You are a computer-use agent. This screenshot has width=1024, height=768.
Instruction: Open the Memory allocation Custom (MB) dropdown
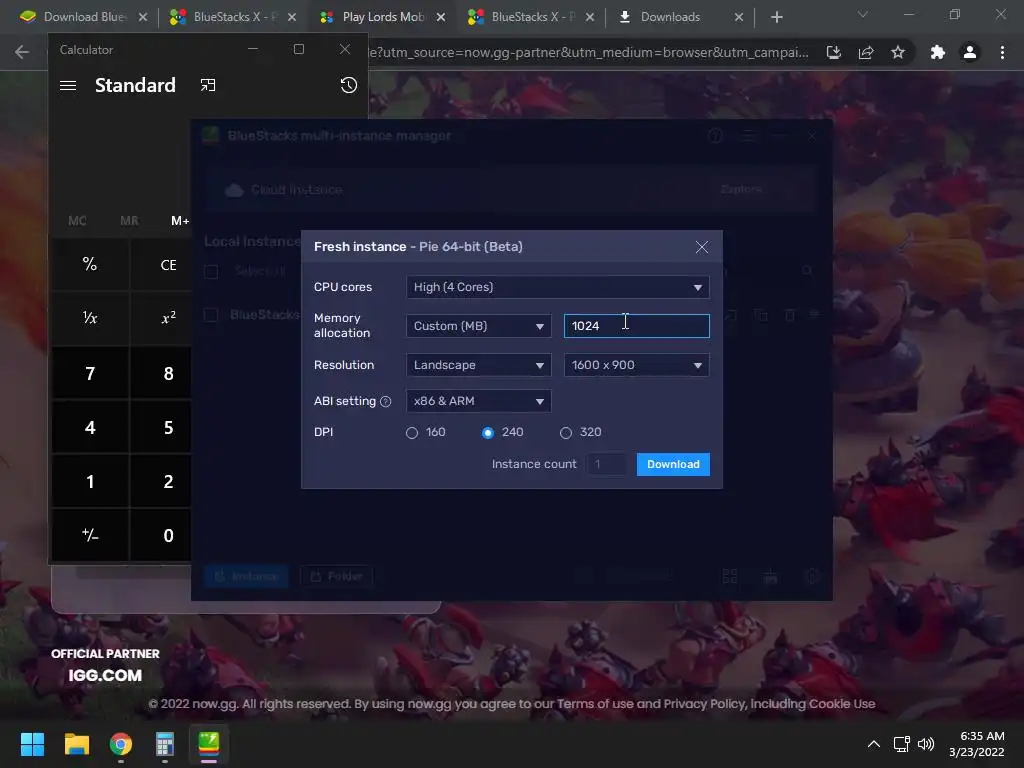[478, 326]
